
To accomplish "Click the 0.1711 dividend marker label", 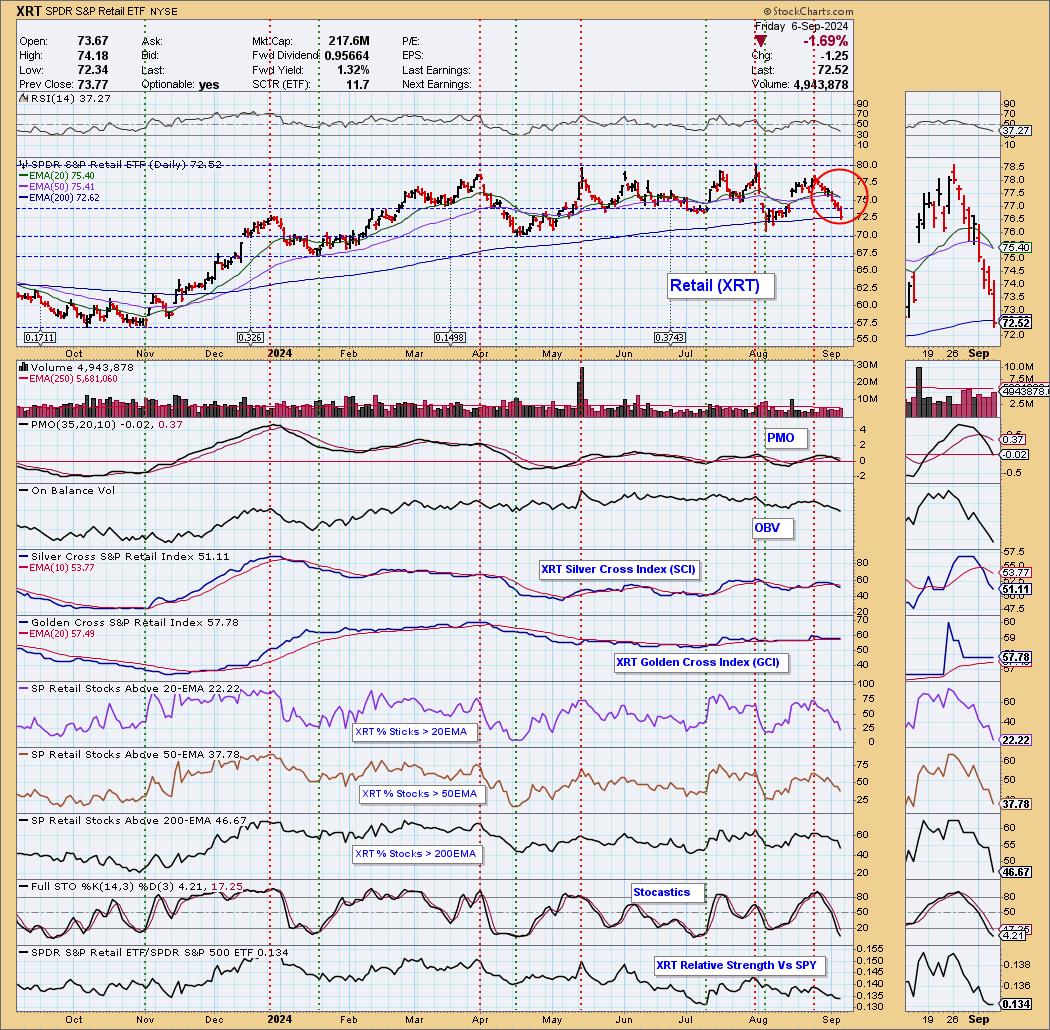I will [x=40, y=338].
